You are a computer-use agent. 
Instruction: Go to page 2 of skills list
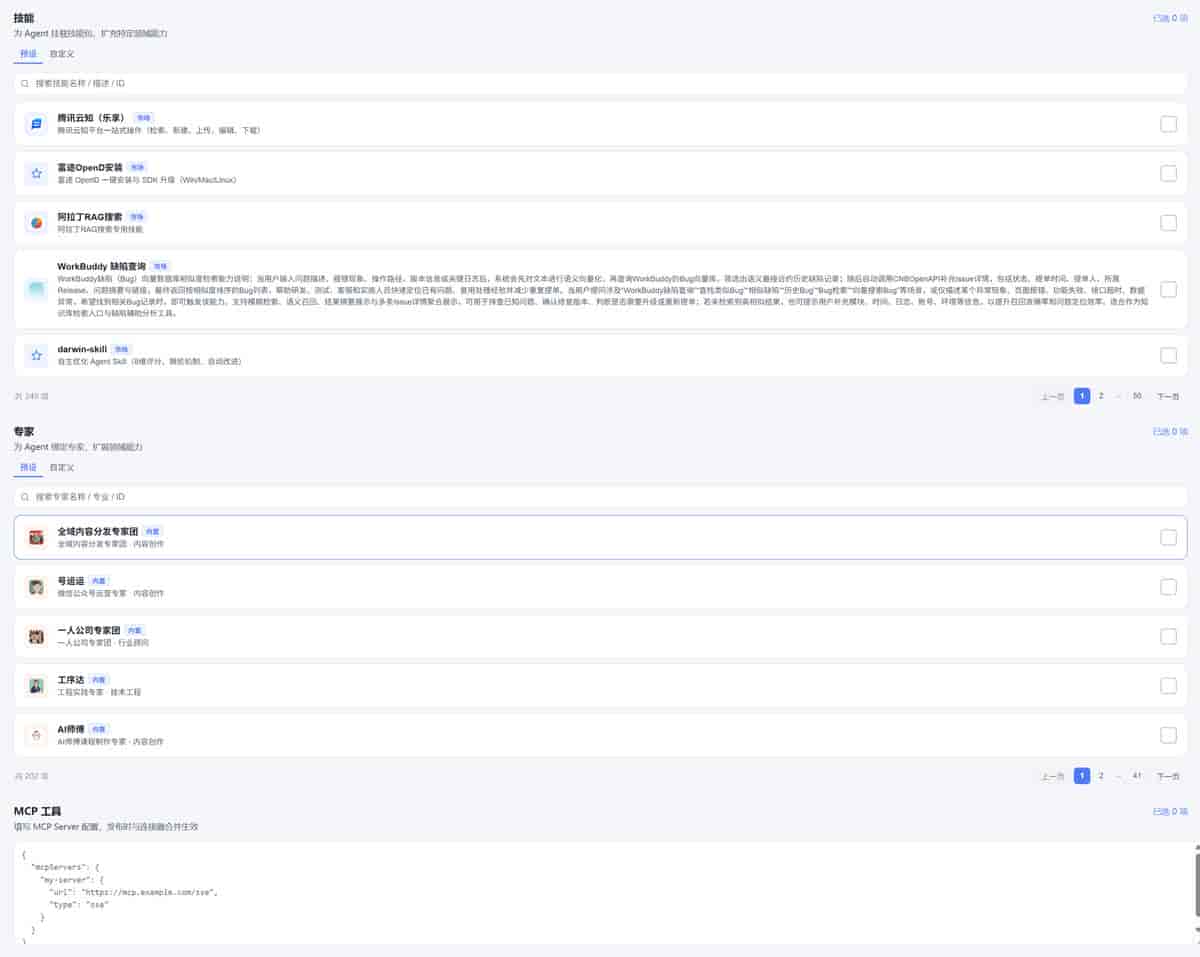[x=1101, y=396]
